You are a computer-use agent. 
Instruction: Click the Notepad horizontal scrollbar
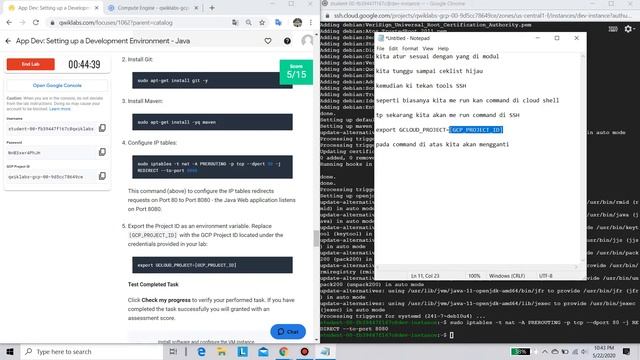pyautogui.click(x=478, y=267)
